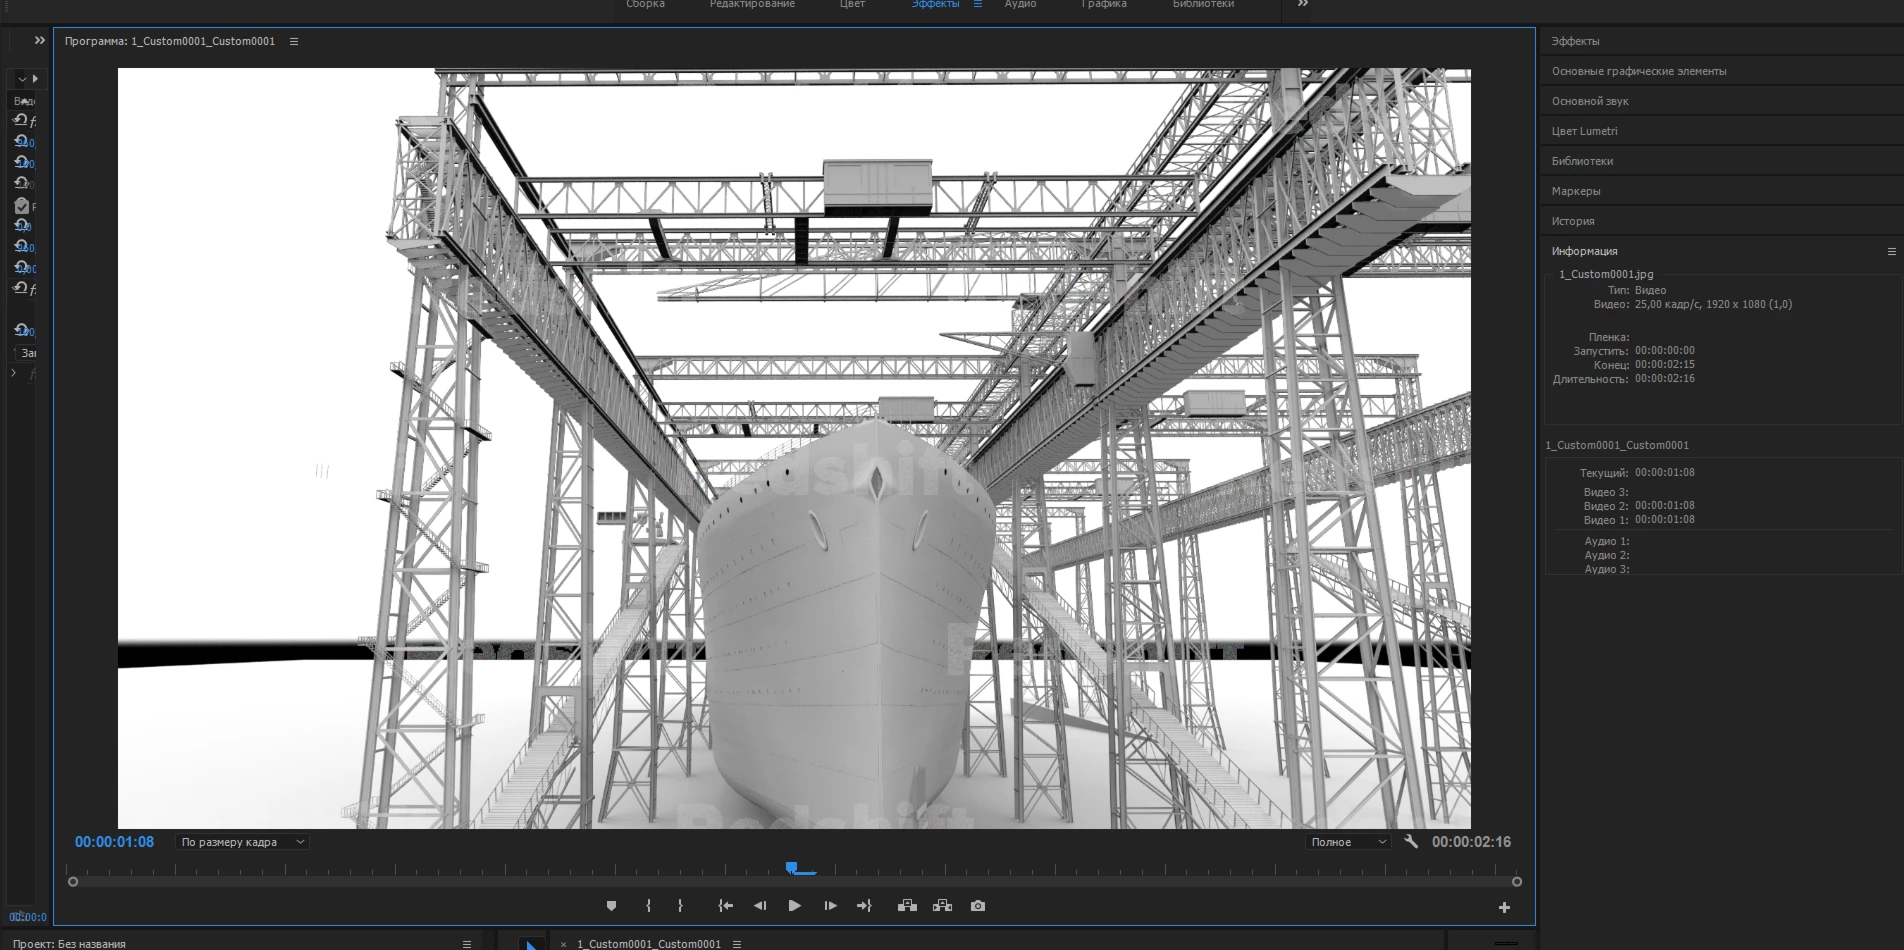Click the blue playhead on the monitor ruler
1904x950 pixels.
click(792, 868)
